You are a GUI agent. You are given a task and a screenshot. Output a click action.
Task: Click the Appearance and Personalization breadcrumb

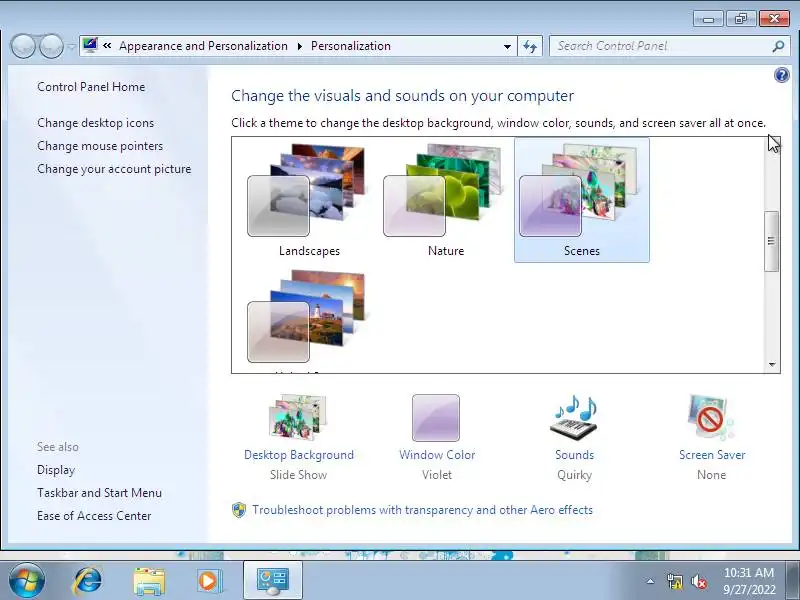pos(203,46)
